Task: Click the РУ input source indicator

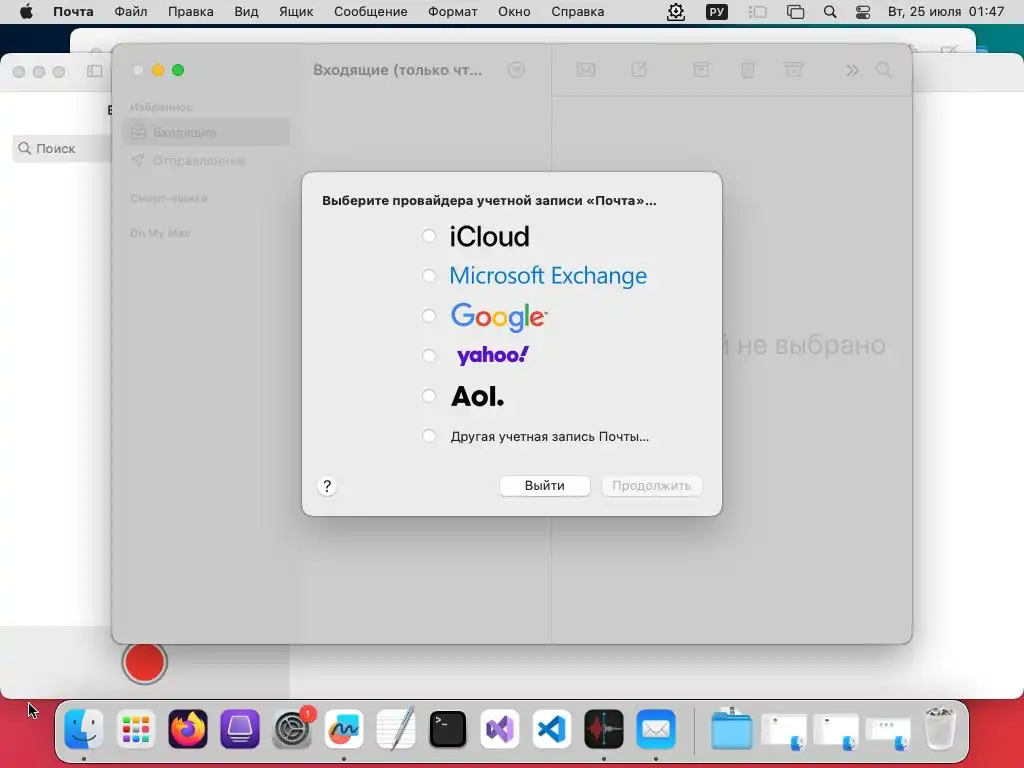Action: [x=716, y=12]
